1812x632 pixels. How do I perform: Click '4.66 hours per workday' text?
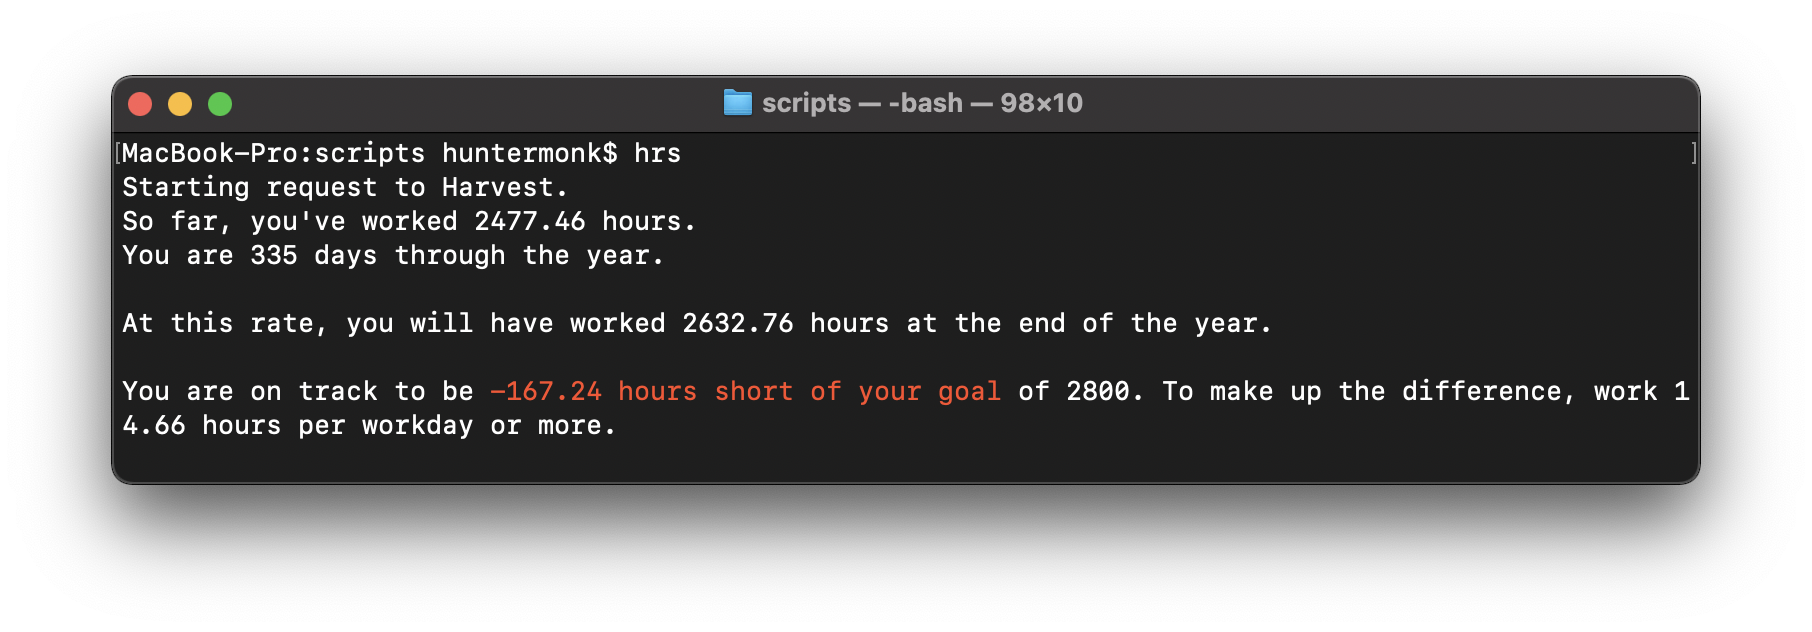click(x=297, y=425)
